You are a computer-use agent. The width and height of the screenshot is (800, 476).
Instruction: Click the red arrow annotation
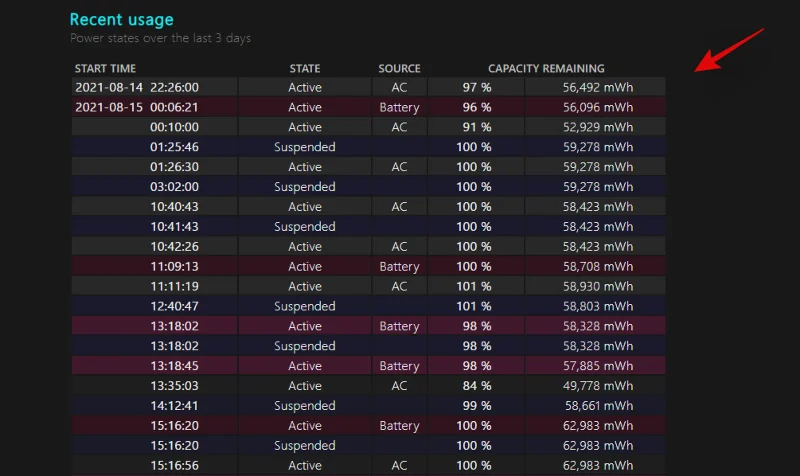[729, 50]
